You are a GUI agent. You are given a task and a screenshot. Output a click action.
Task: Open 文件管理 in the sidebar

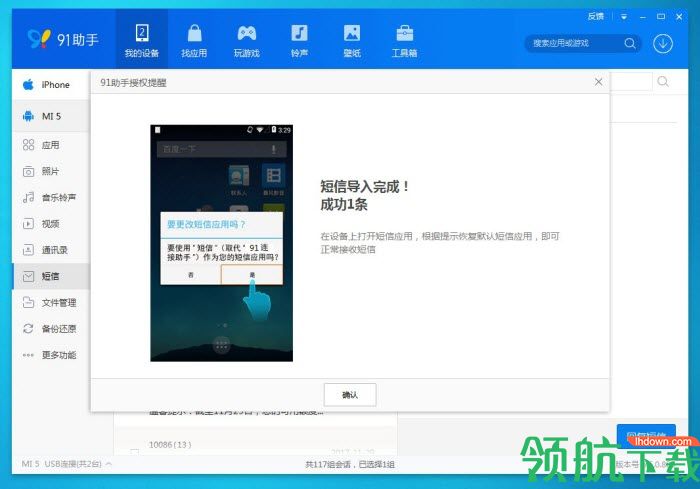click(51, 302)
